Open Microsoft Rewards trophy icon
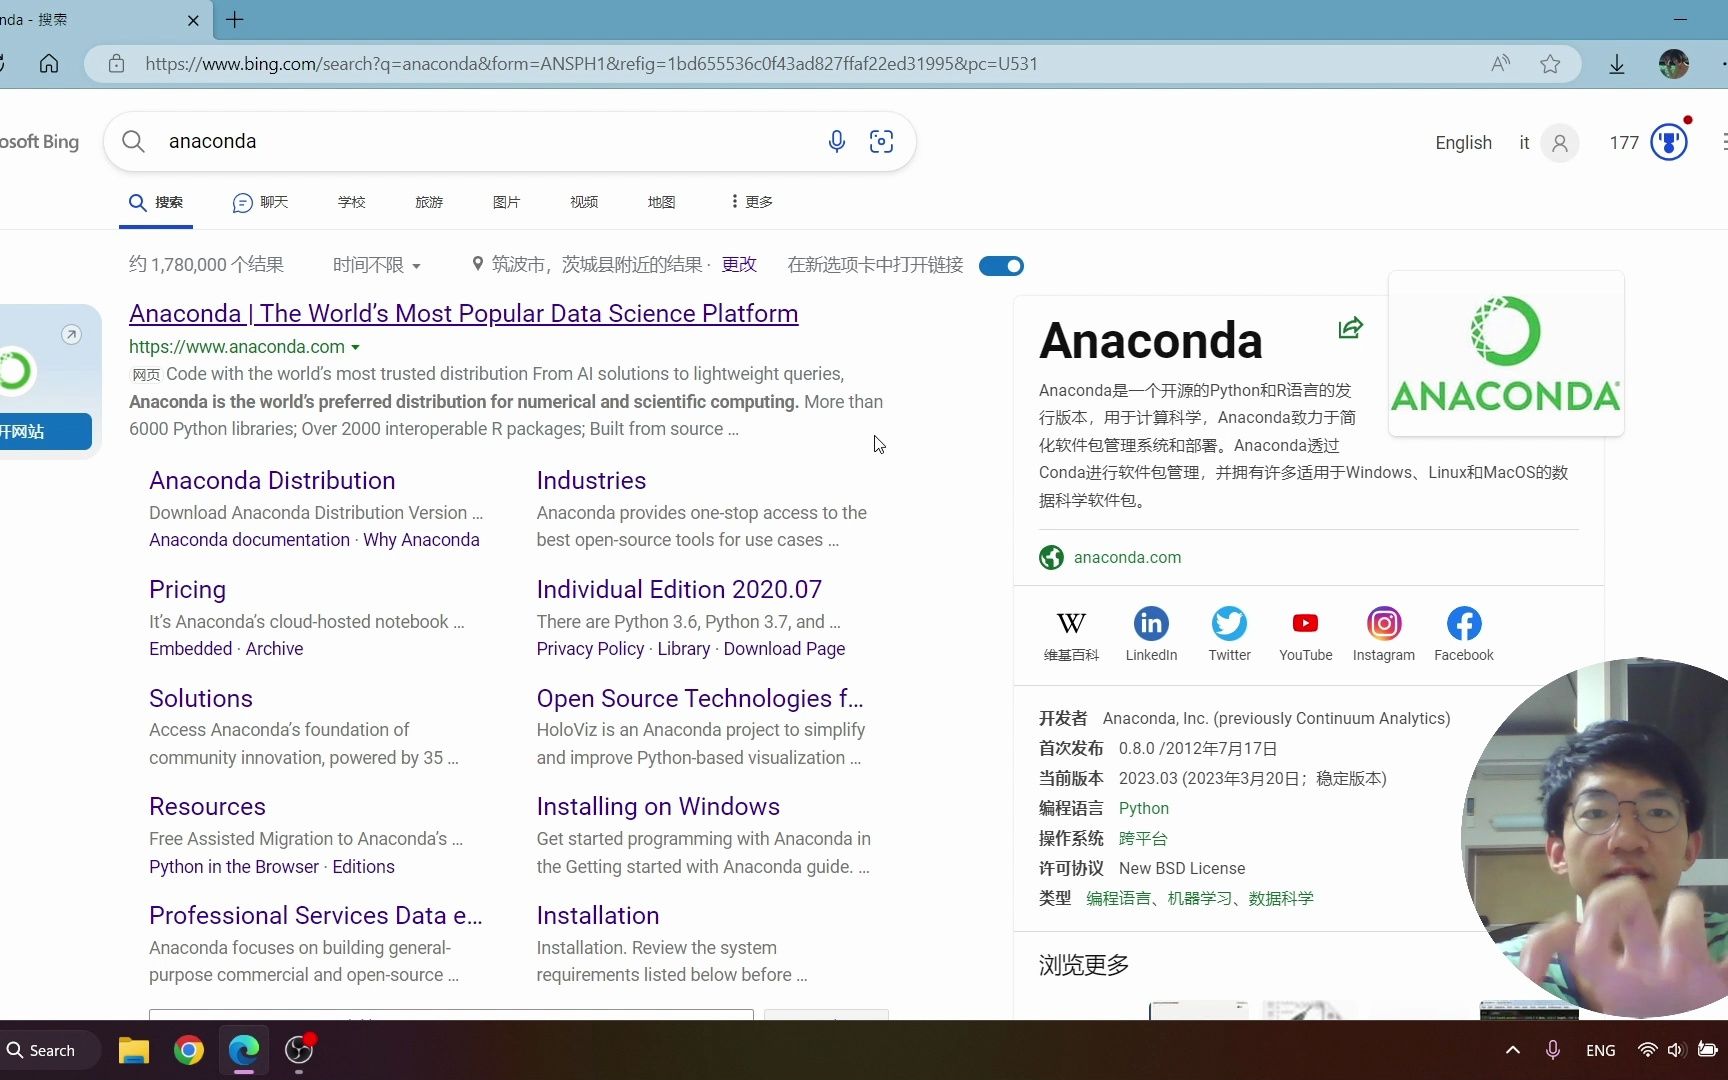The image size is (1728, 1080). pyautogui.click(x=1668, y=142)
